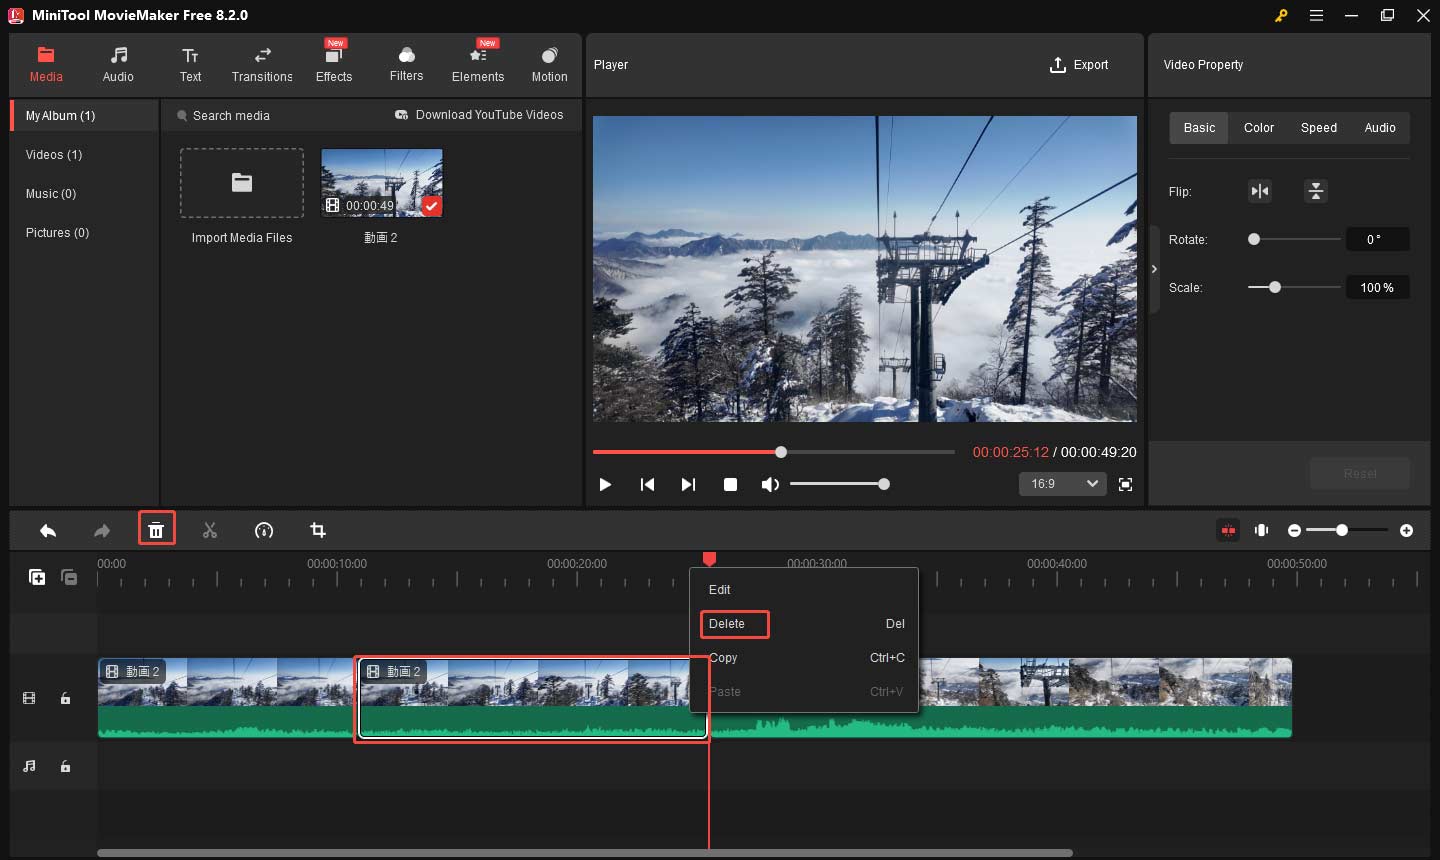Switch to the Text tab

pos(190,64)
